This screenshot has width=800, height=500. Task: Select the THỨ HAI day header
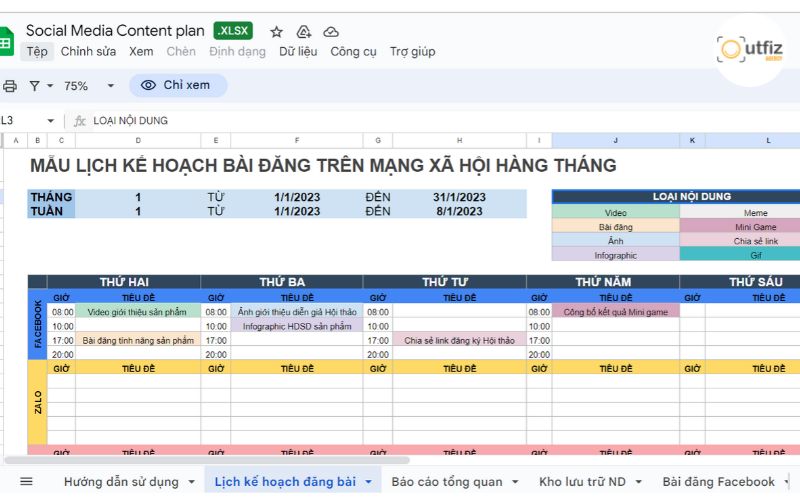(124, 282)
